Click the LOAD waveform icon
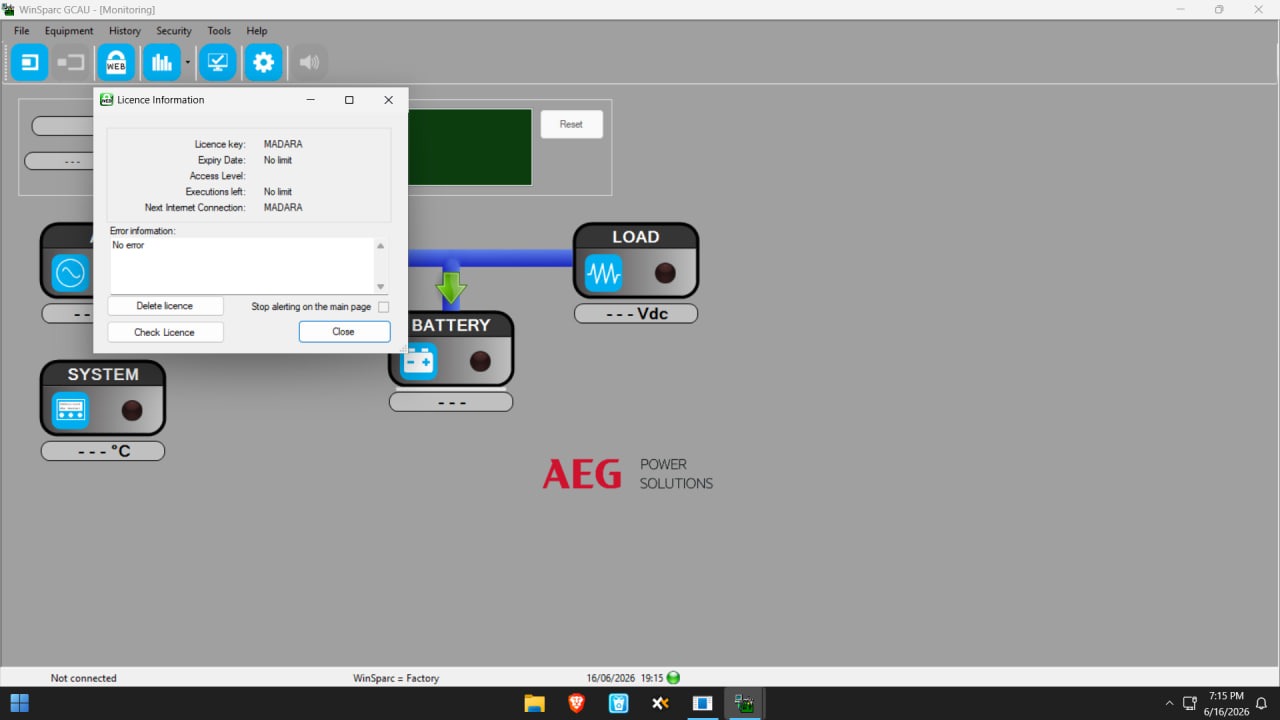 (603, 273)
